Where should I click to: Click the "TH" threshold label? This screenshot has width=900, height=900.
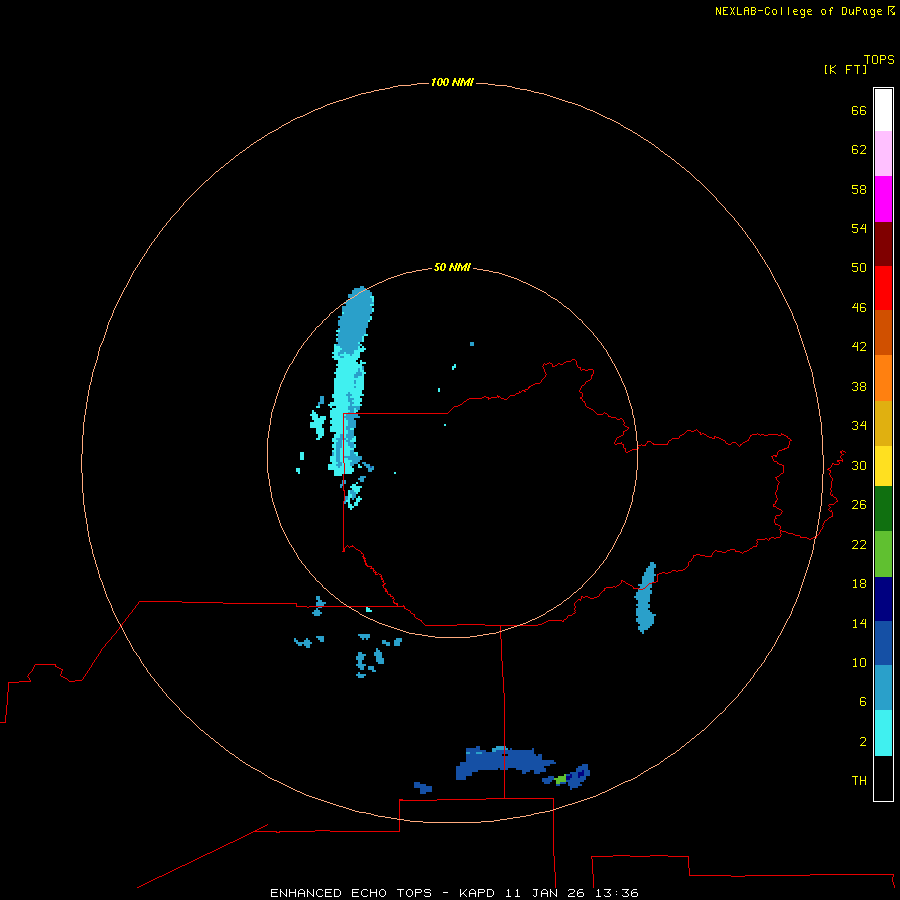(859, 780)
